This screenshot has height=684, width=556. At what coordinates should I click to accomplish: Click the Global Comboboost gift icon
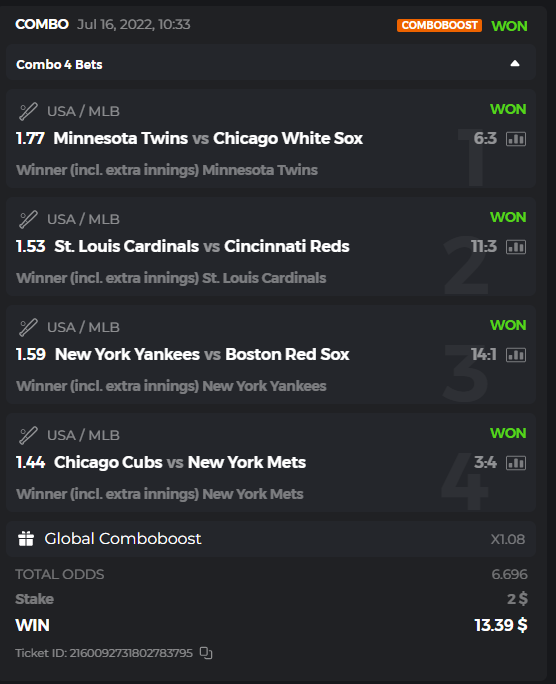click(x=26, y=539)
